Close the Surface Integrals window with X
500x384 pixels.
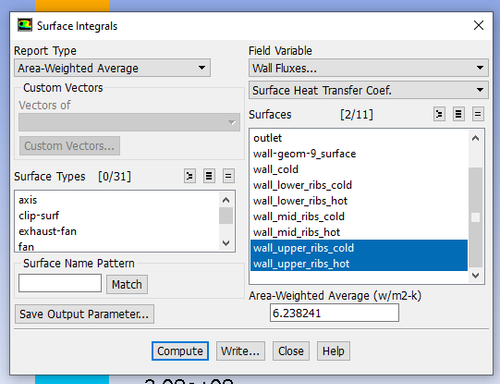tap(478, 25)
